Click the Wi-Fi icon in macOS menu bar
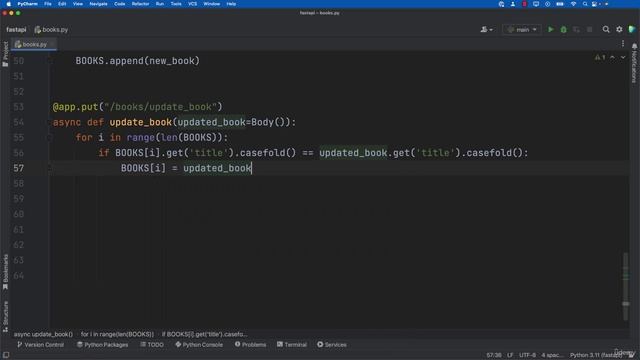 coord(573,4)
